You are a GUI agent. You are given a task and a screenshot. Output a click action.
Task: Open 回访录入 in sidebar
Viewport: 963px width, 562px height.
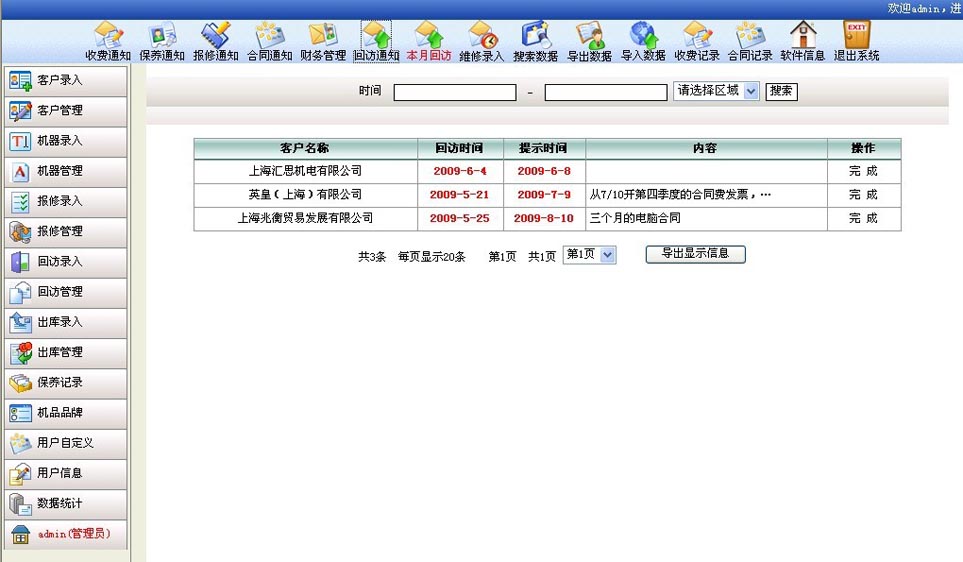click(66, 262)
